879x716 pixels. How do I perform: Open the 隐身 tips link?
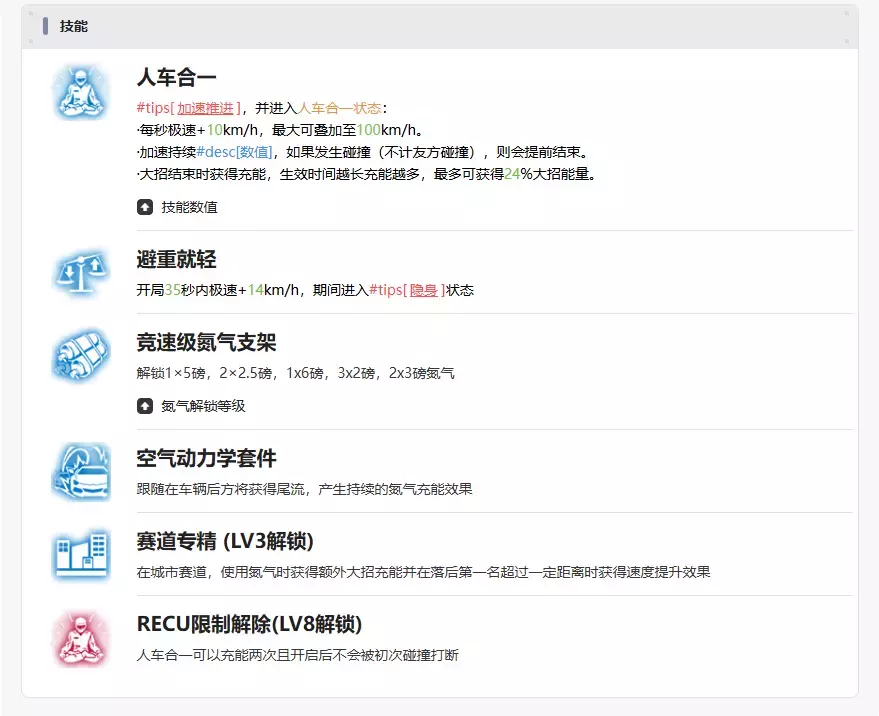pos(424,290)
